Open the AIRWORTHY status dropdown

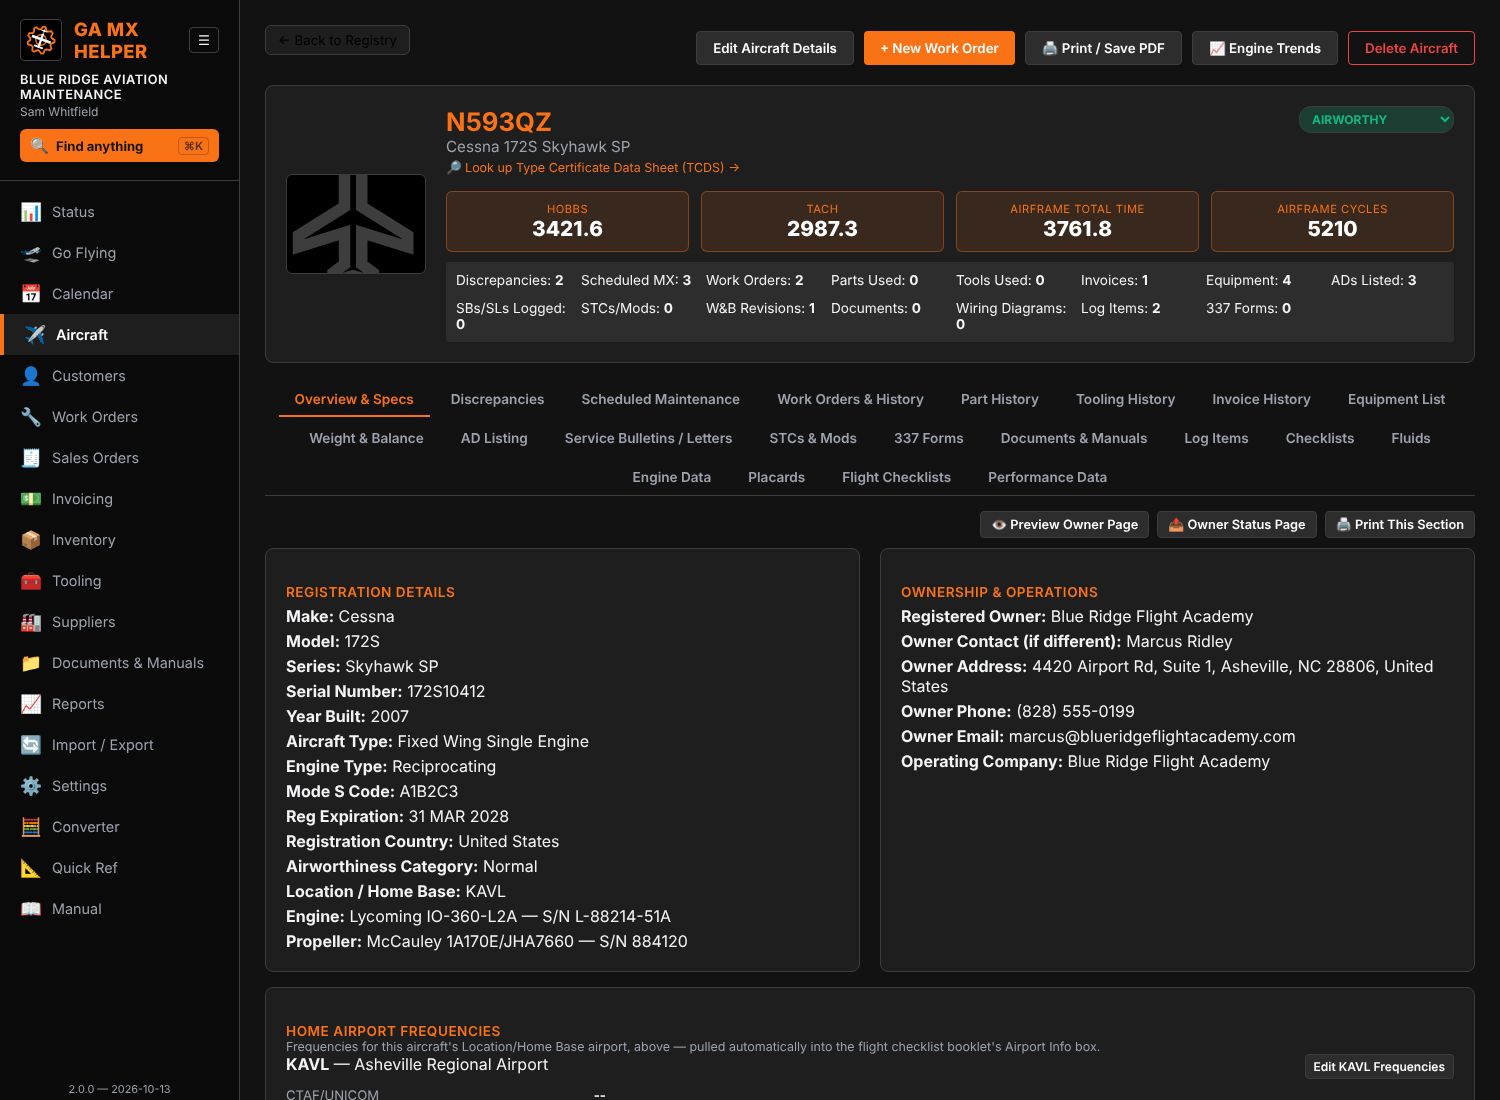pyautogui.click(x=1376, y=120)
